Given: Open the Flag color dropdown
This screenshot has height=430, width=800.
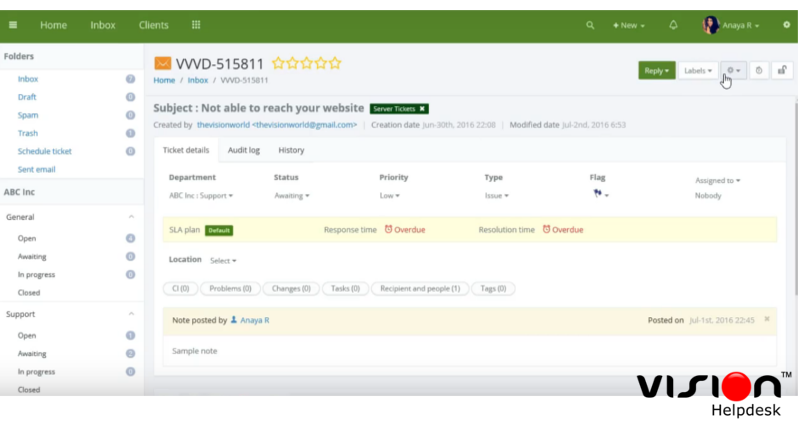Looking at the screenshot, I should 600,195.
